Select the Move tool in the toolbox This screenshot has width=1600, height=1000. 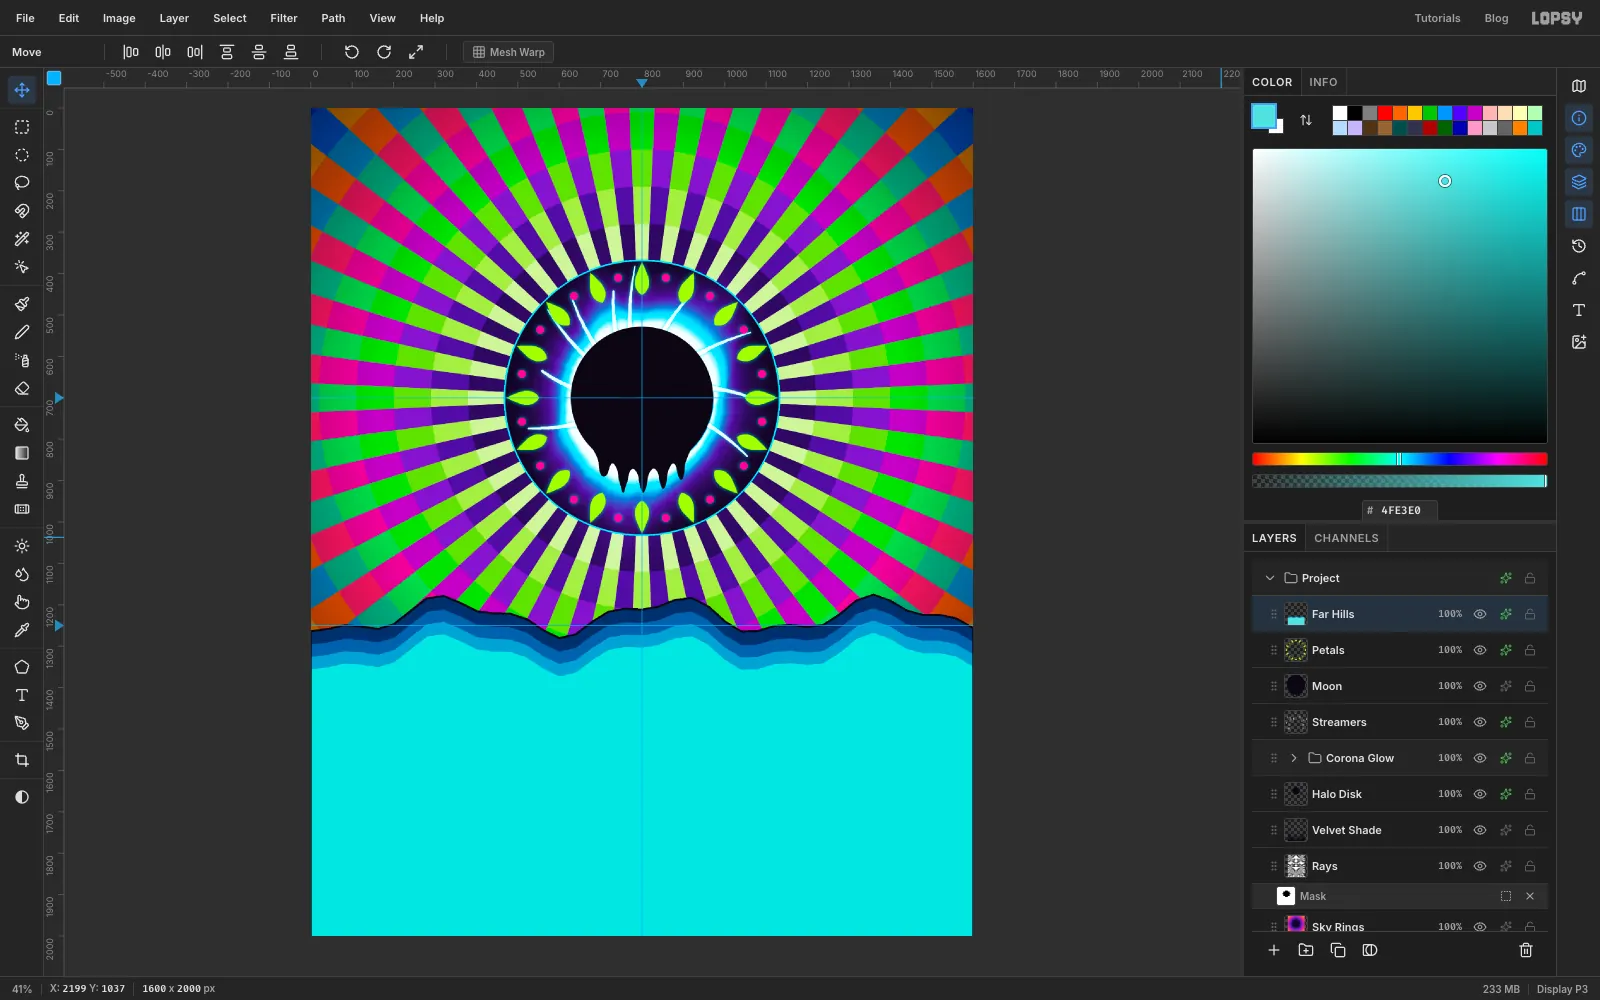22,90
